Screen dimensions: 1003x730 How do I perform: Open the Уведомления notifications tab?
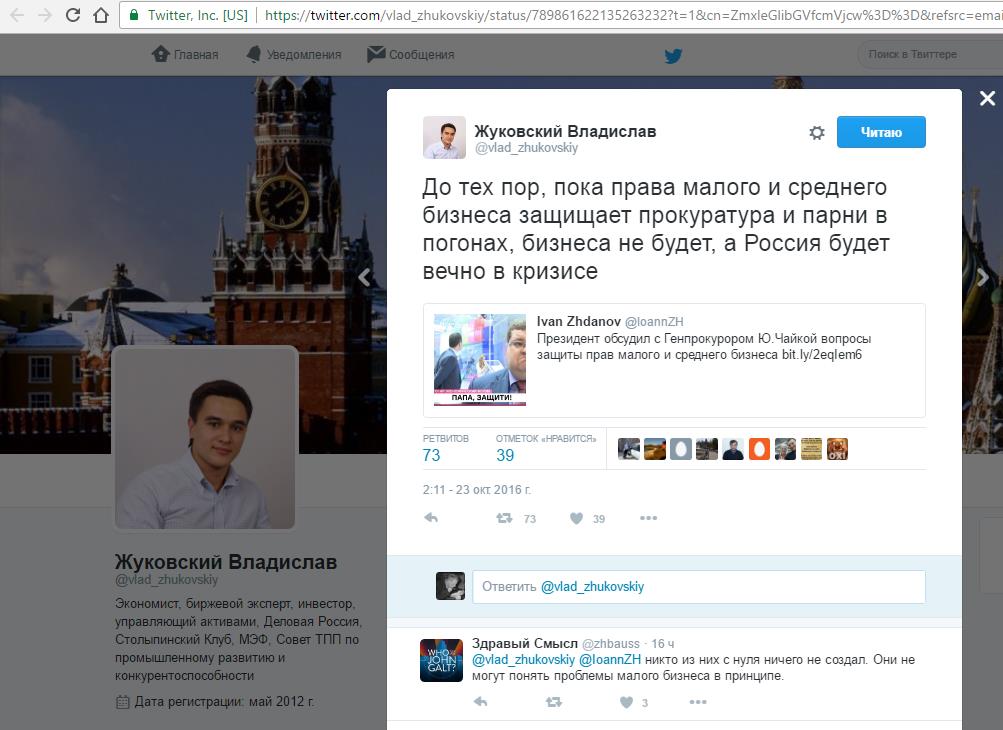(294, 54)
